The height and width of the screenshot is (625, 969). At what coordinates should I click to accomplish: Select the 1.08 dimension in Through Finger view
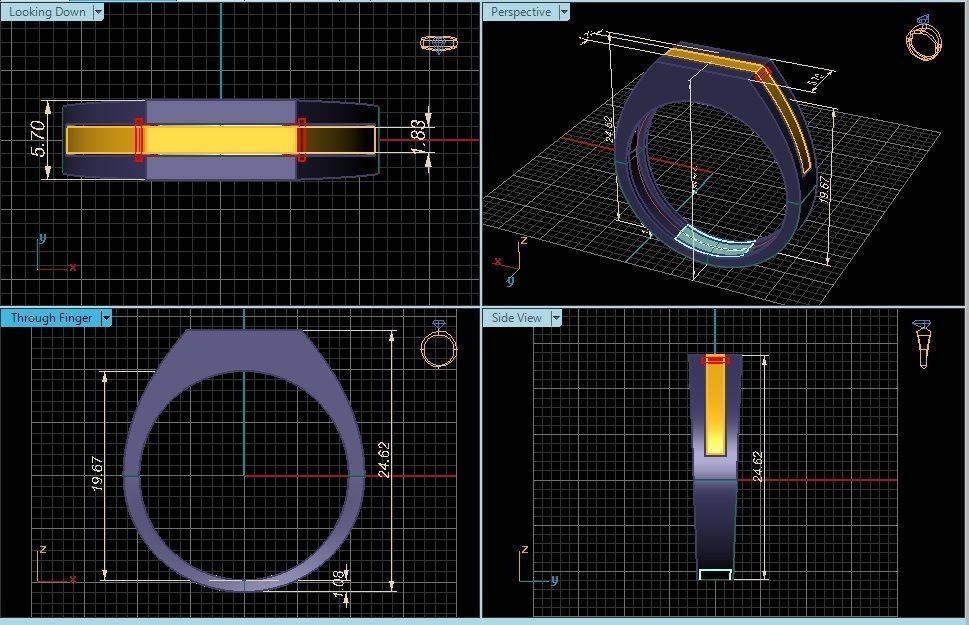point(339,584)
